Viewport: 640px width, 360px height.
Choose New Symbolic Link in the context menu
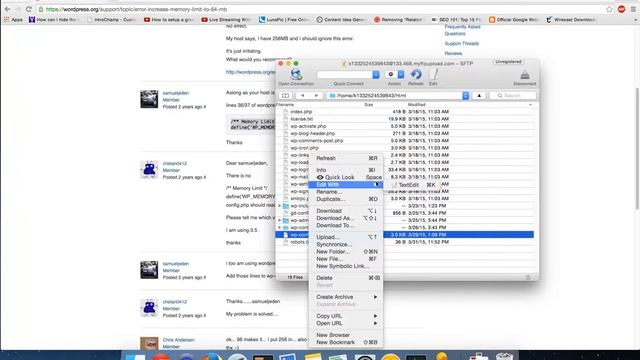point(346,266)
